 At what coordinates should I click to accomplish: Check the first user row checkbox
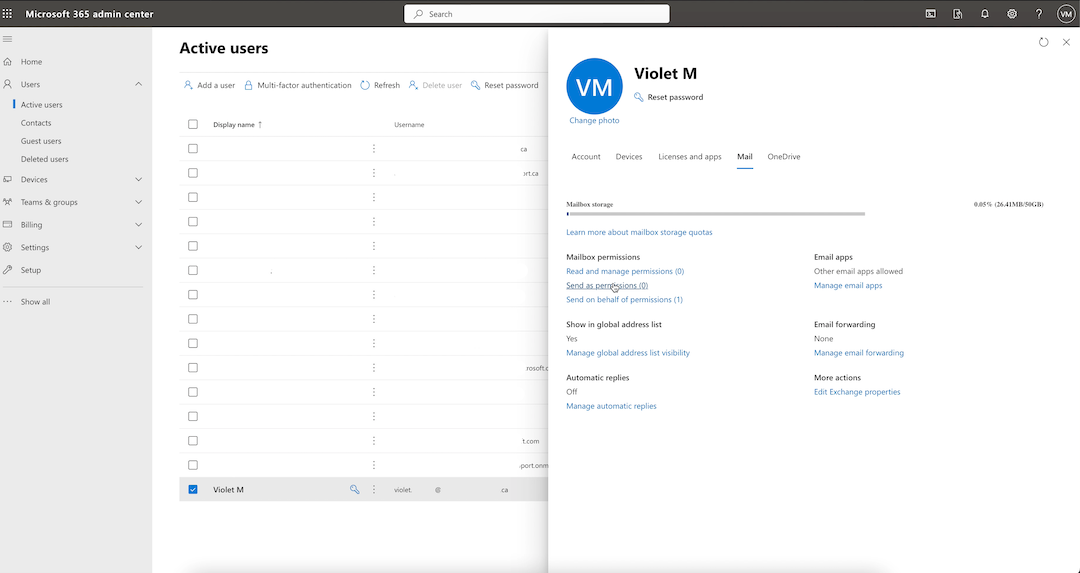pyautogui.click(x=193, y=149)
